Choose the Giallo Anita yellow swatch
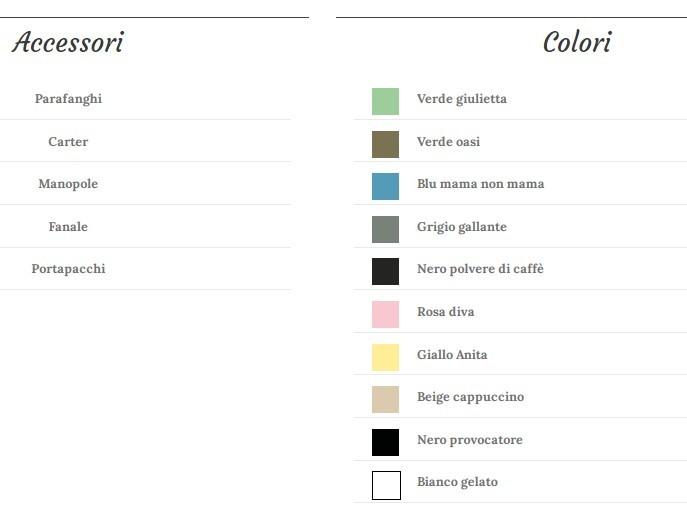This screenshot has height=518, width=687. [x=385, y=357]
